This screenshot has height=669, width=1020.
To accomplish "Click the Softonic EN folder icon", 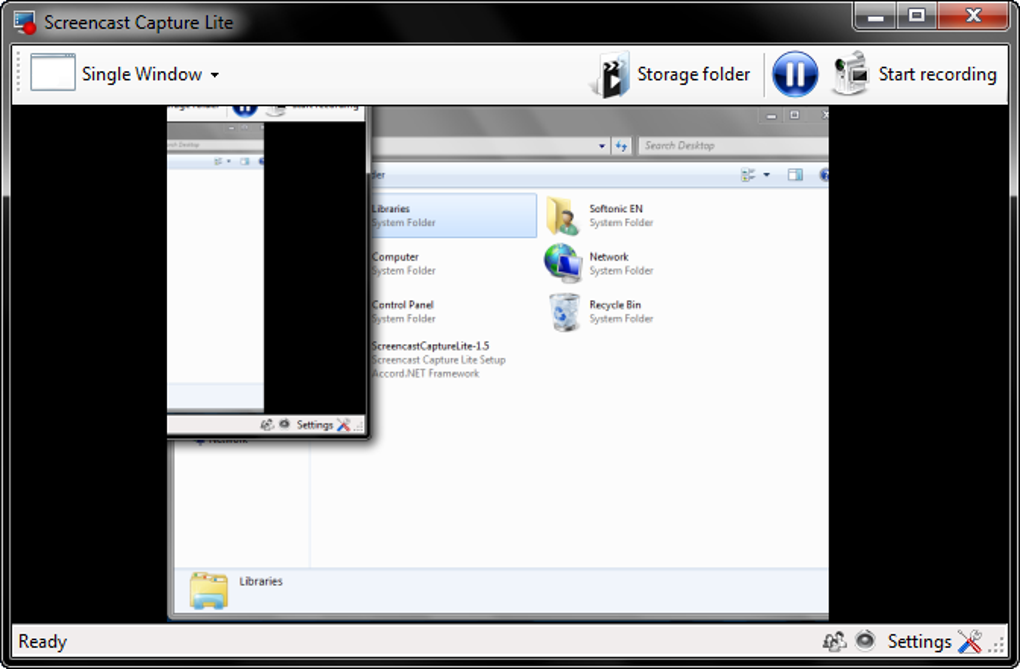I will coord(563,213).
